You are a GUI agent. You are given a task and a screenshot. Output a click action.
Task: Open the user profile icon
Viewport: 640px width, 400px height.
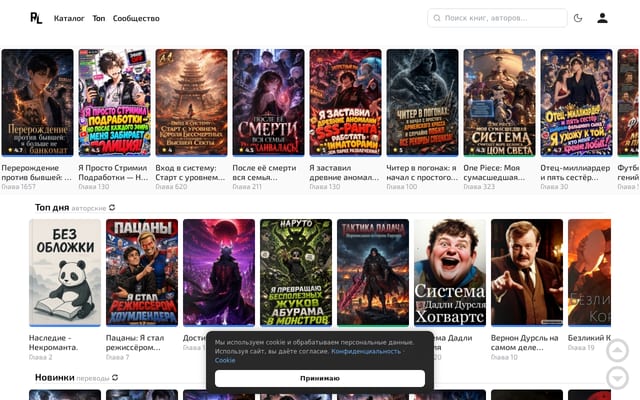click(602, 18)
